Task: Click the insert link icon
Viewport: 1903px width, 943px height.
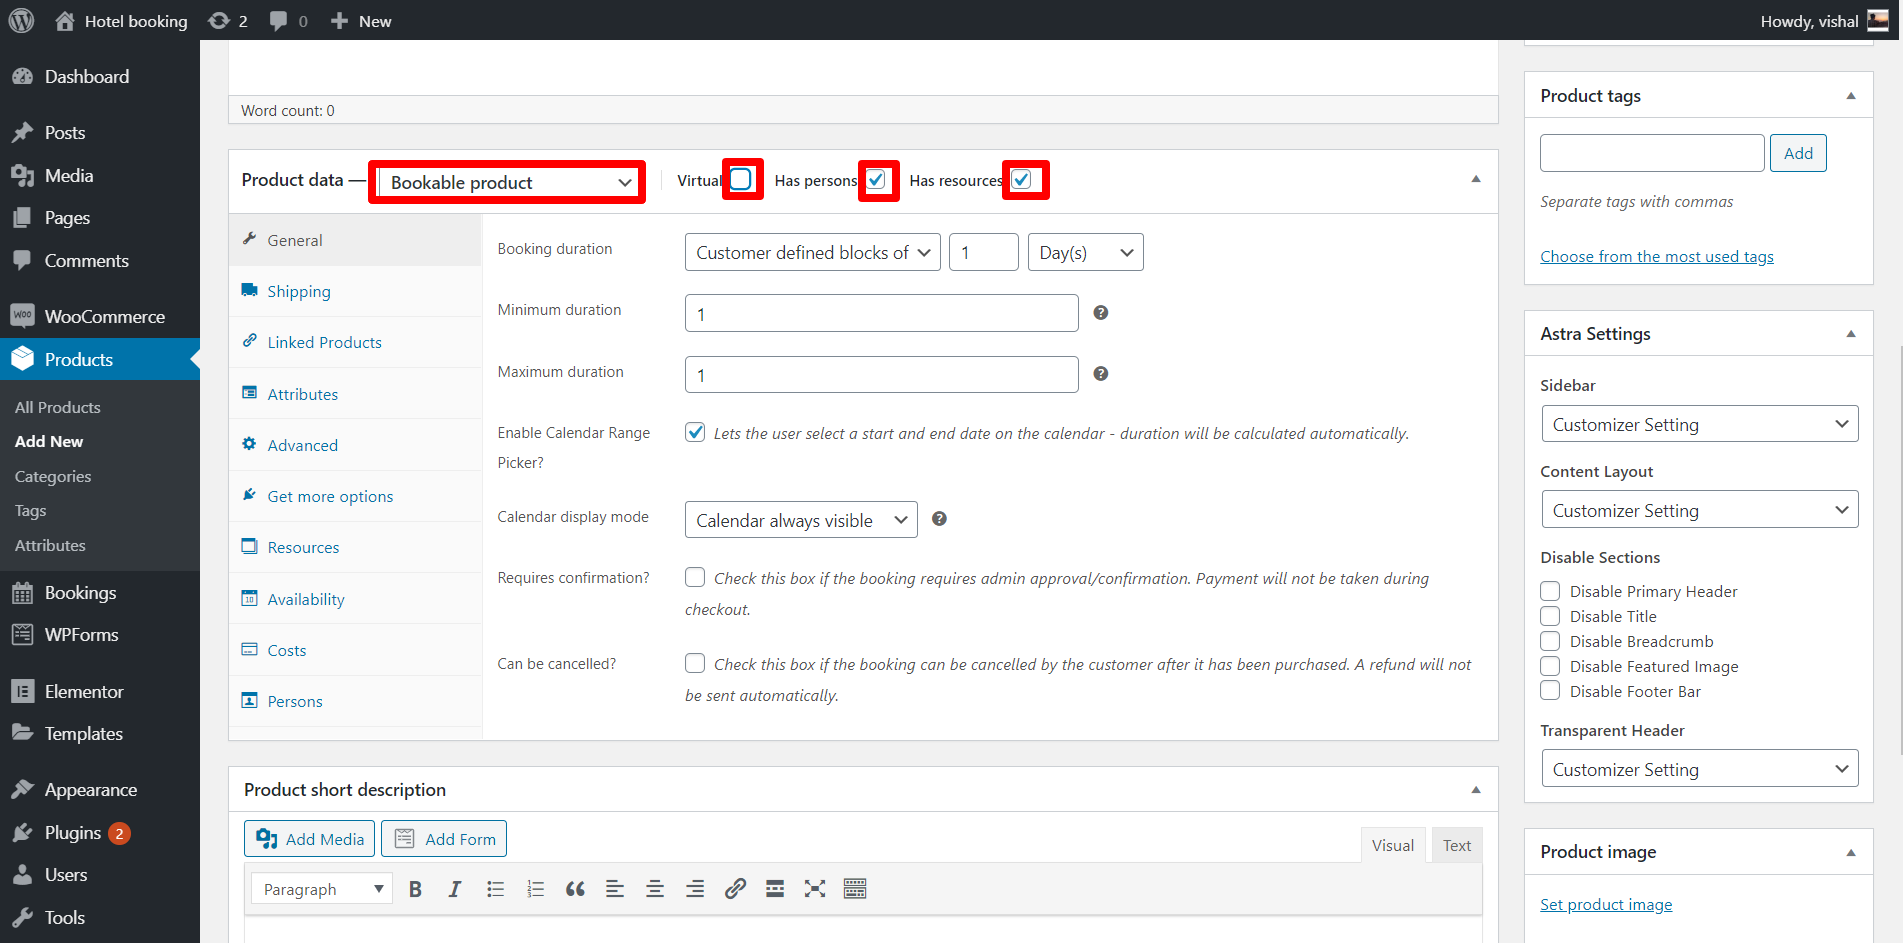Action: pos(735,889)
